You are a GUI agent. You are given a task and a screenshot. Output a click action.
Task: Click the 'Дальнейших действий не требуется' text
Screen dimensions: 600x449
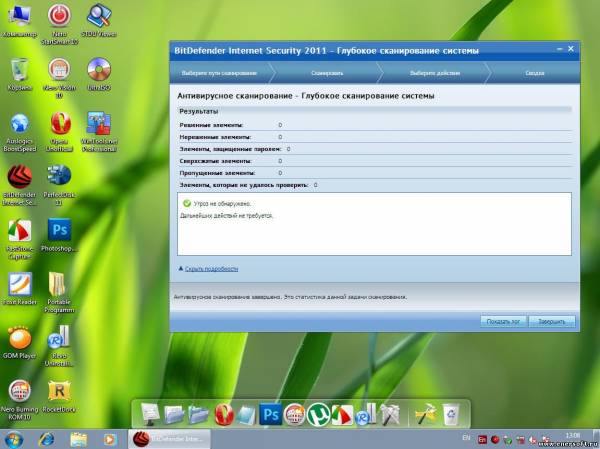(x=227, y=216)
